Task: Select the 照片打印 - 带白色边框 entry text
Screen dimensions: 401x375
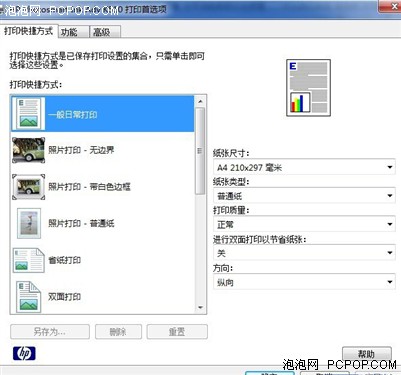Action: point(89,187)
